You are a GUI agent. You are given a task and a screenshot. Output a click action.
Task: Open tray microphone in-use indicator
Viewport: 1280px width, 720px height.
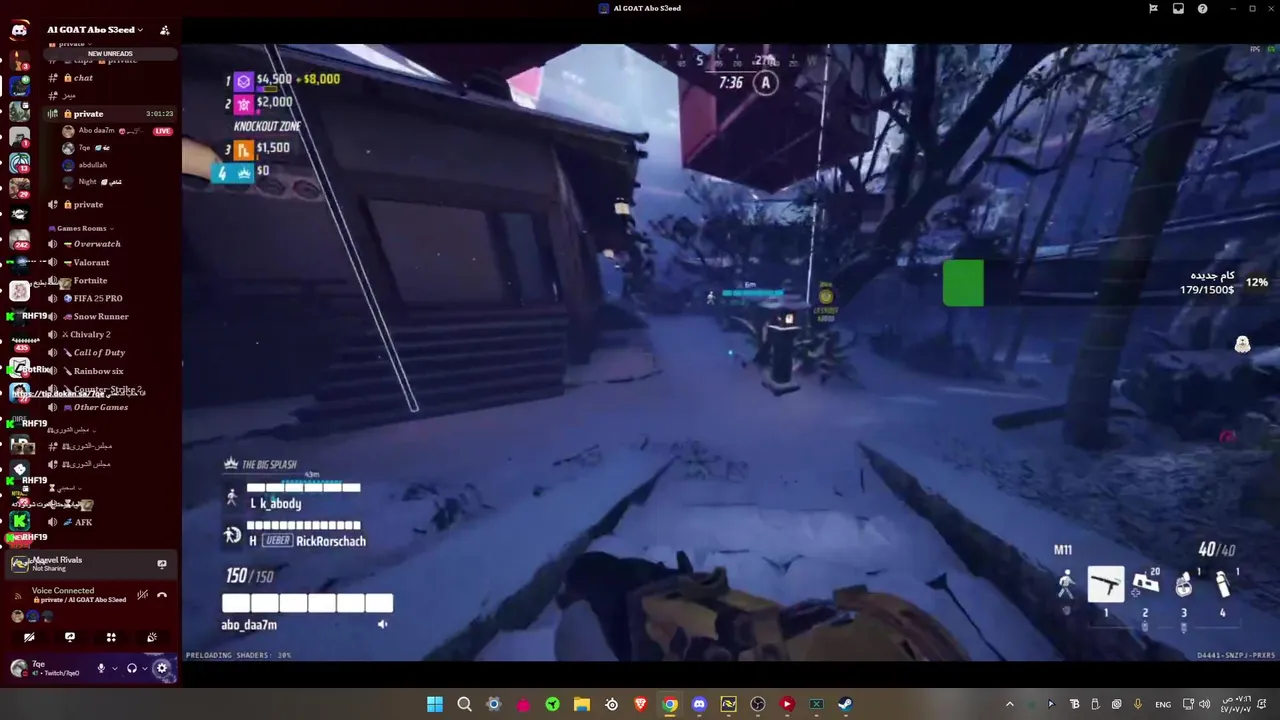(1138, 704)
